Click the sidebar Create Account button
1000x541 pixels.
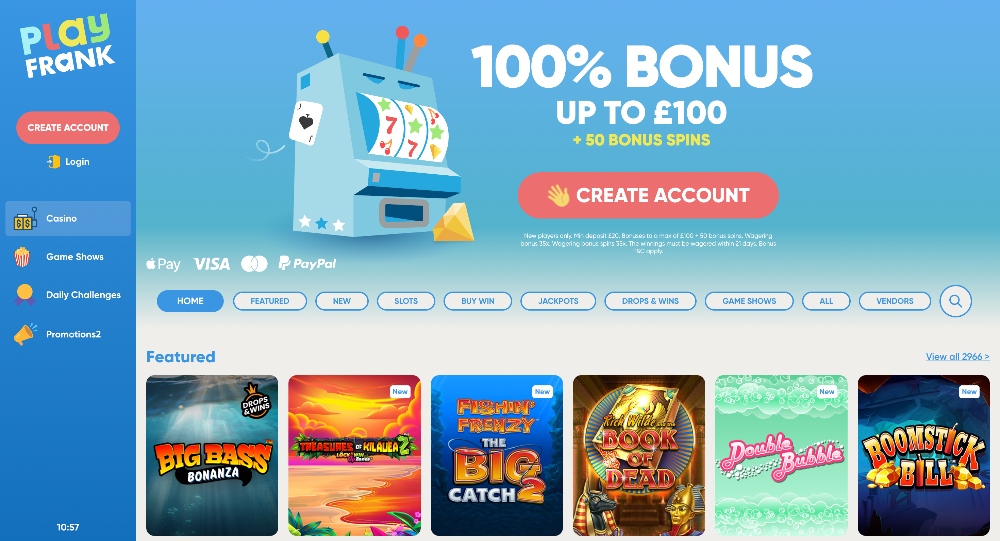pyautogui.click(x=68, y=128)
